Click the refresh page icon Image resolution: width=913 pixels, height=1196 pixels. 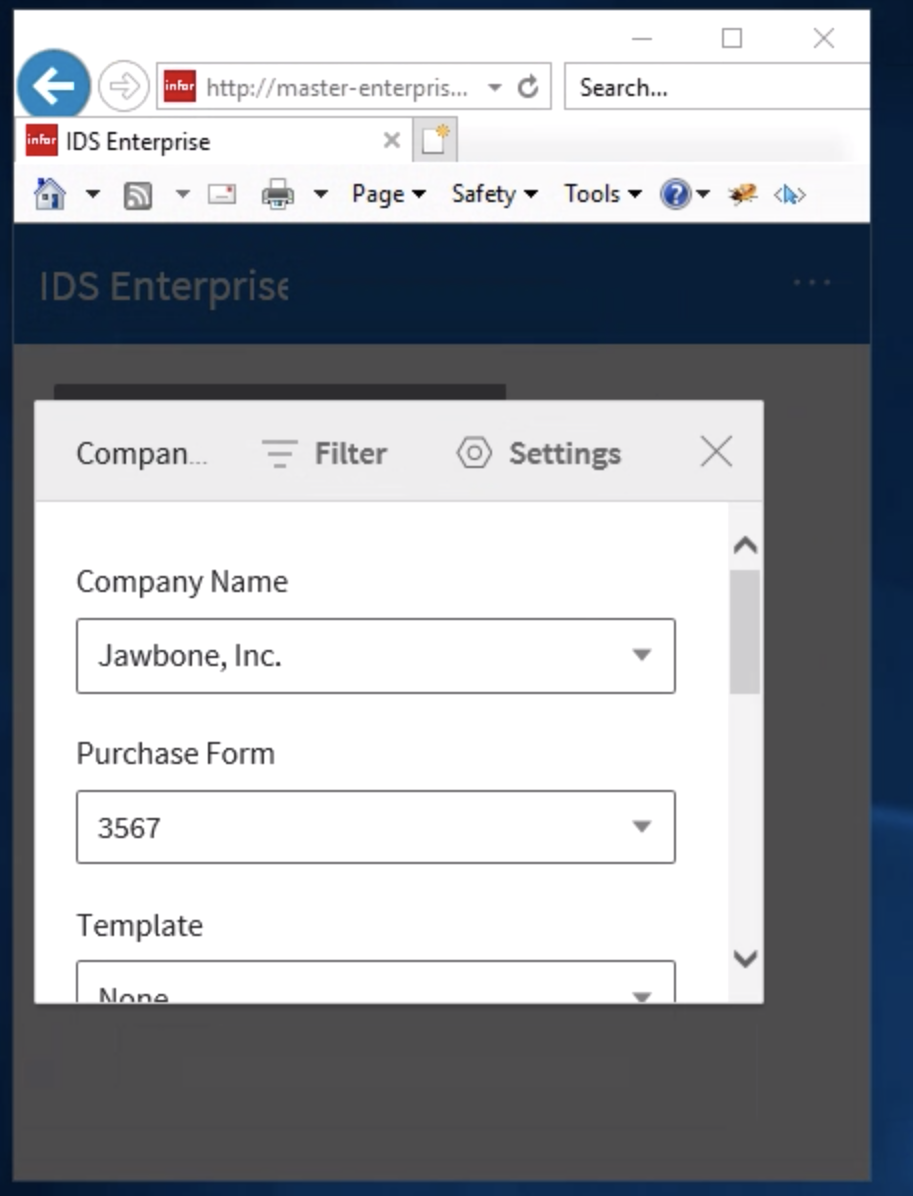pyautogui.click(x=528, y=87)
